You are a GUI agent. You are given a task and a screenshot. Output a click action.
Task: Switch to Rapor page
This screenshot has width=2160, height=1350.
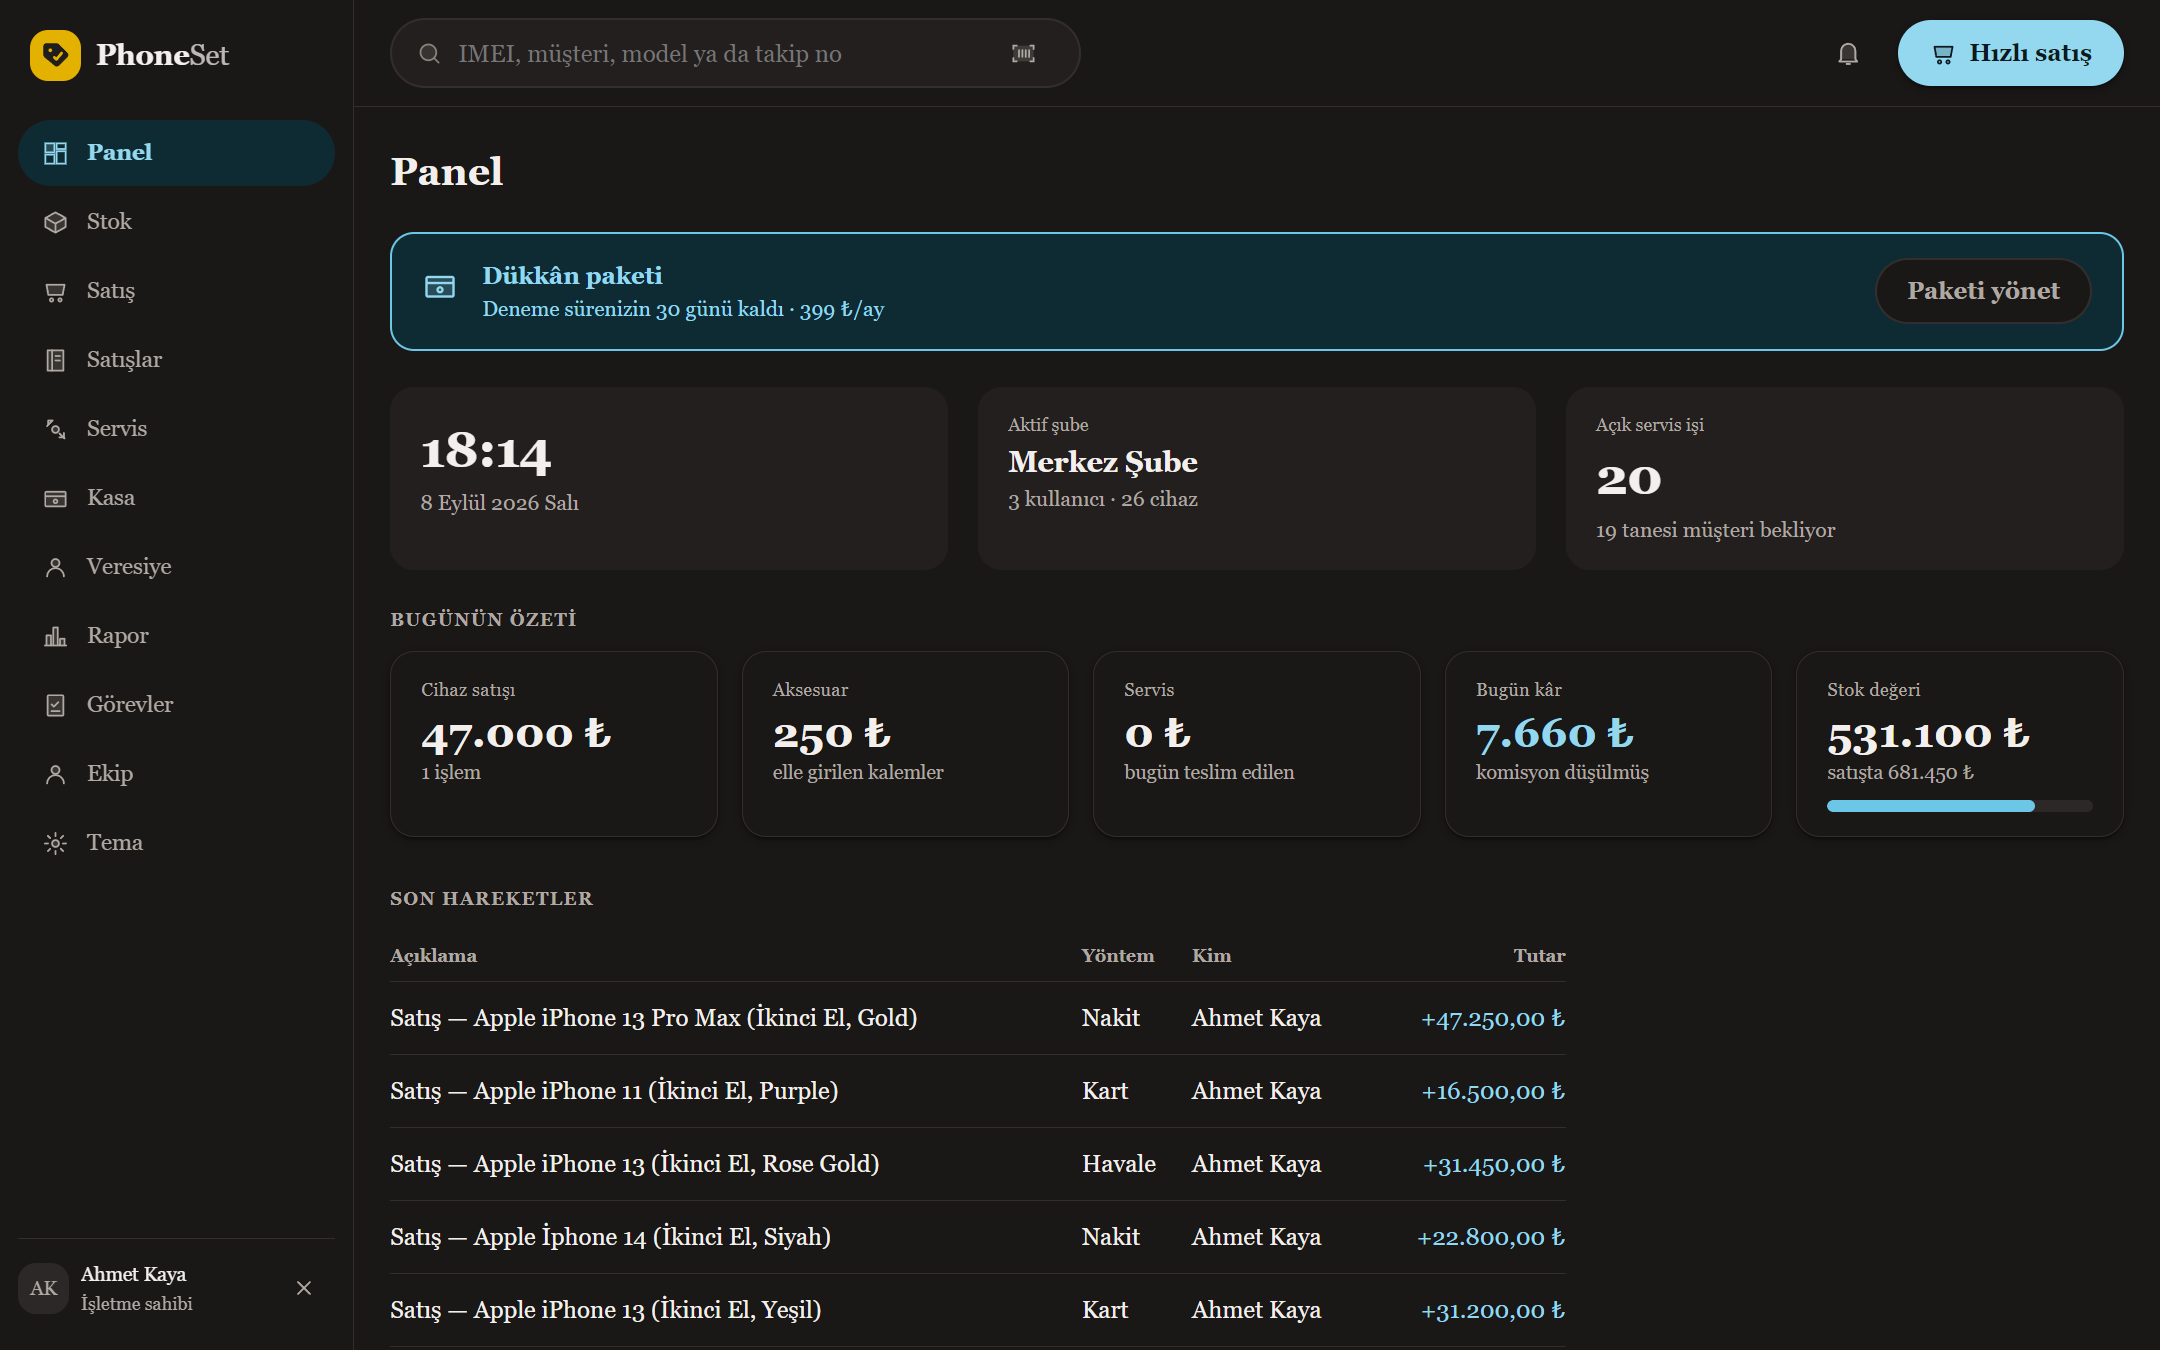pos(176,636)
